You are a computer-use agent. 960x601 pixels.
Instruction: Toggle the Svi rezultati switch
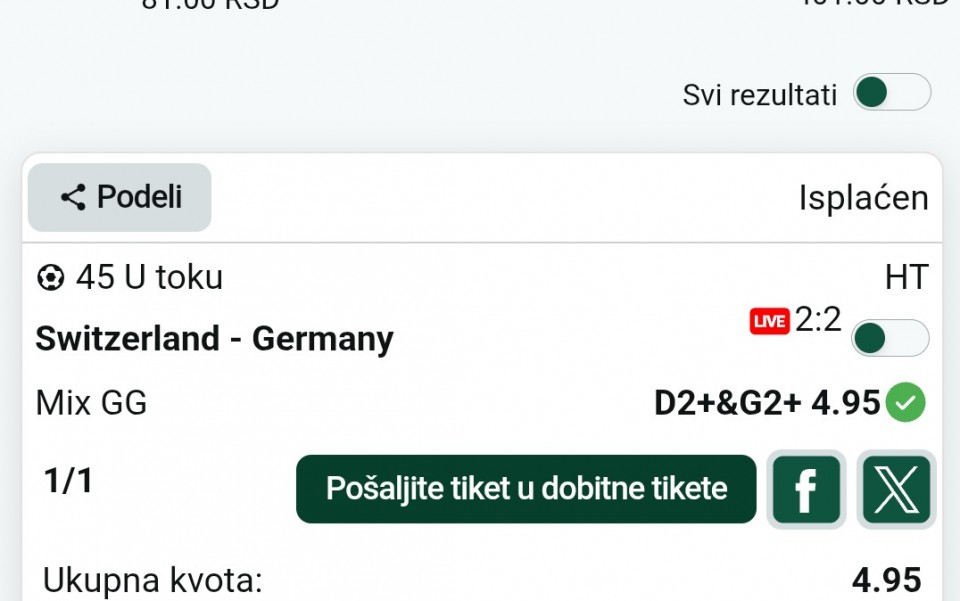click(x=891, y=93)
